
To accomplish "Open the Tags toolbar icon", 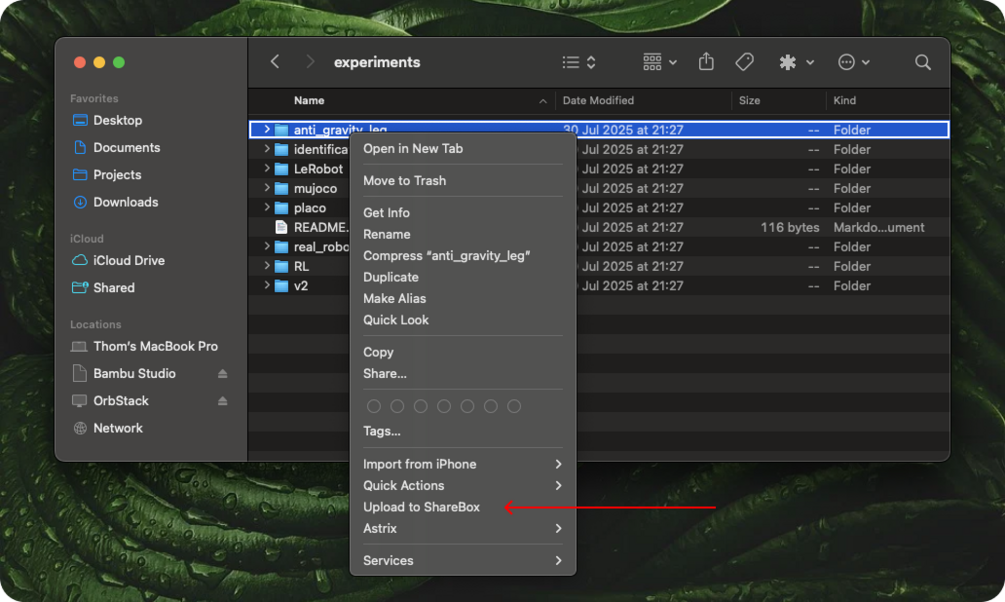I will [x=744, y=62].
